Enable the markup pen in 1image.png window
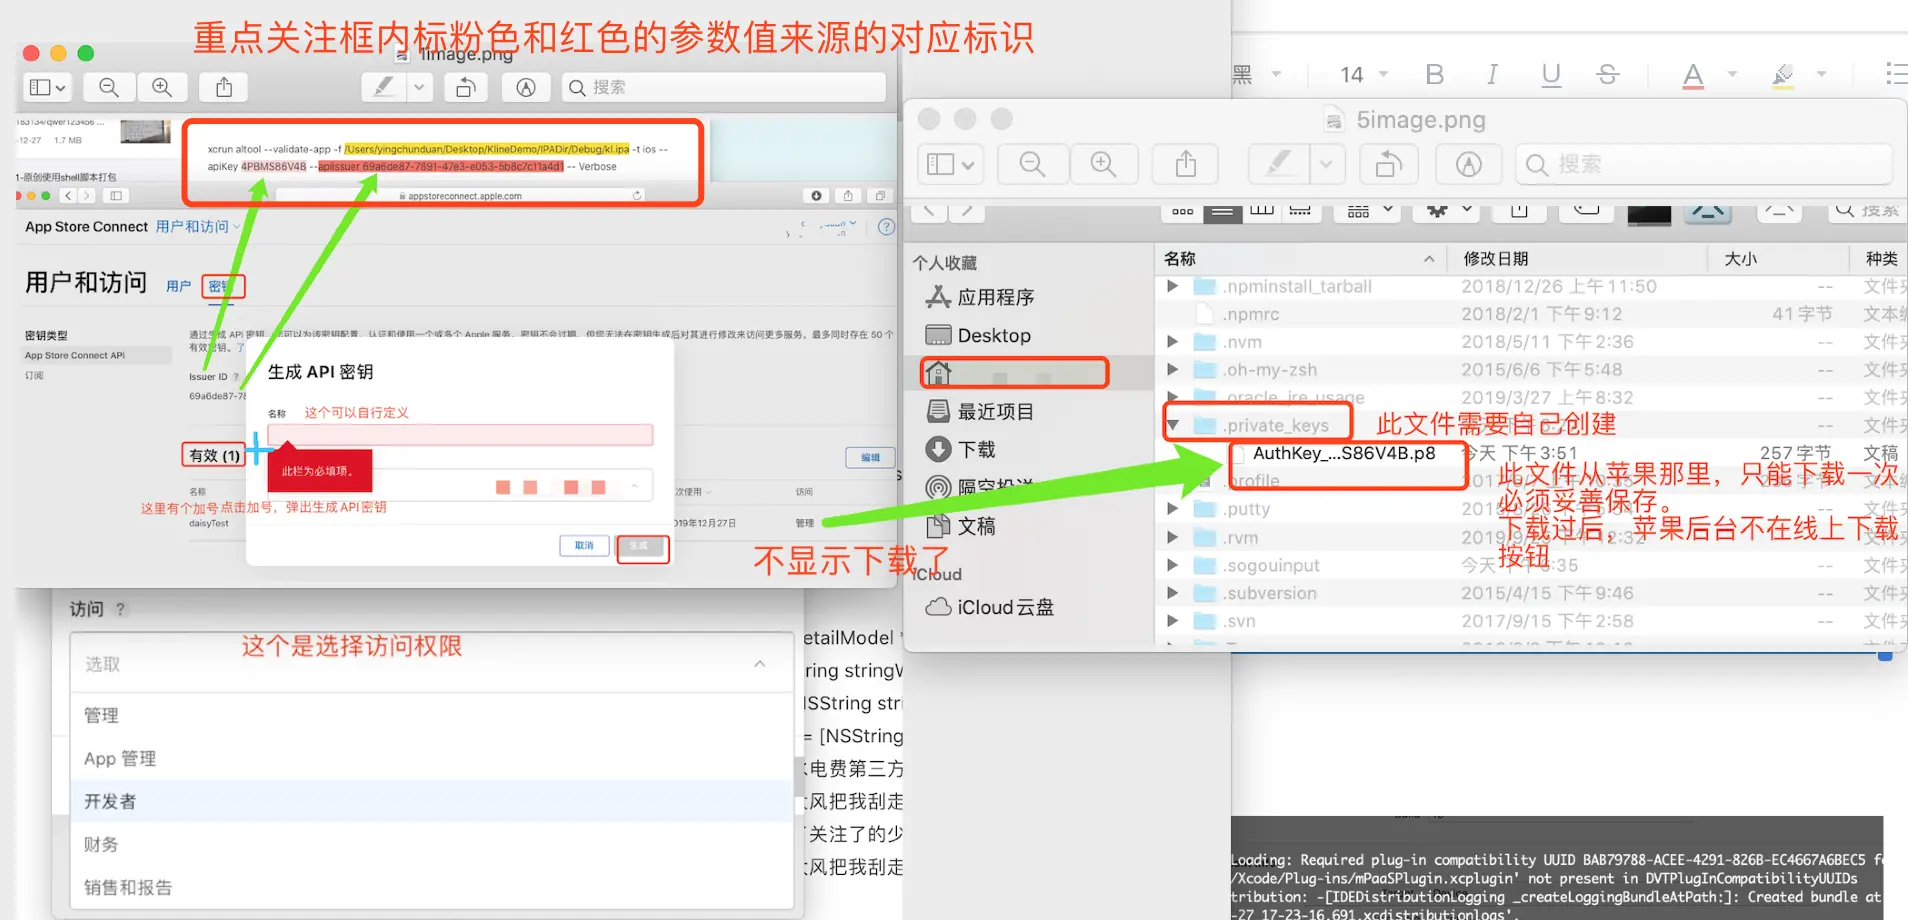This screenshot has height=920, width=1908. click(x=384, y=88)
